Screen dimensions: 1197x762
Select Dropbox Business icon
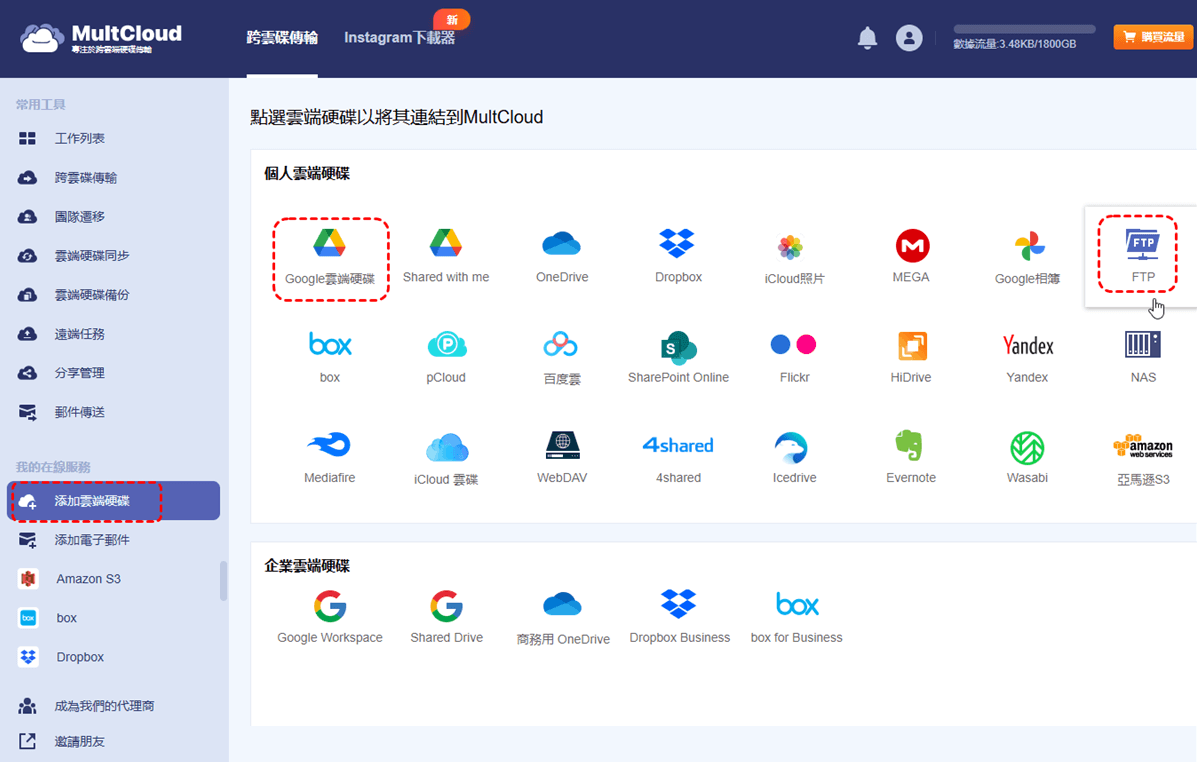[x=679, y=604]
